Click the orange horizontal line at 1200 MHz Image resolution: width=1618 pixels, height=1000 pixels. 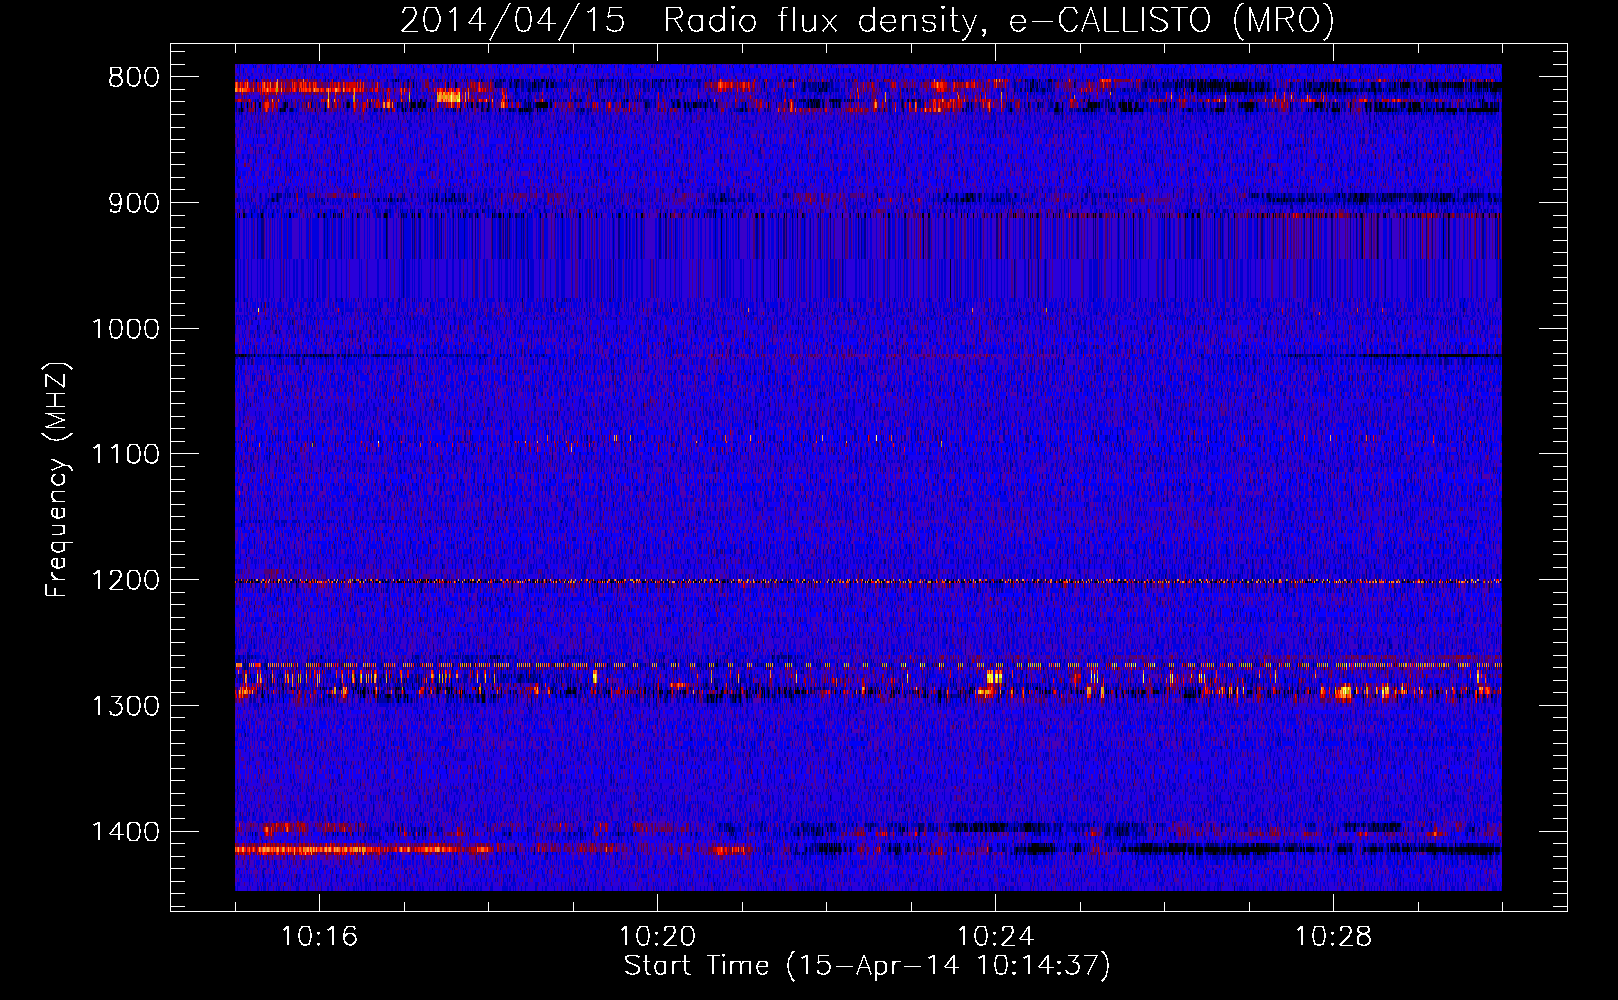(868, 581)
